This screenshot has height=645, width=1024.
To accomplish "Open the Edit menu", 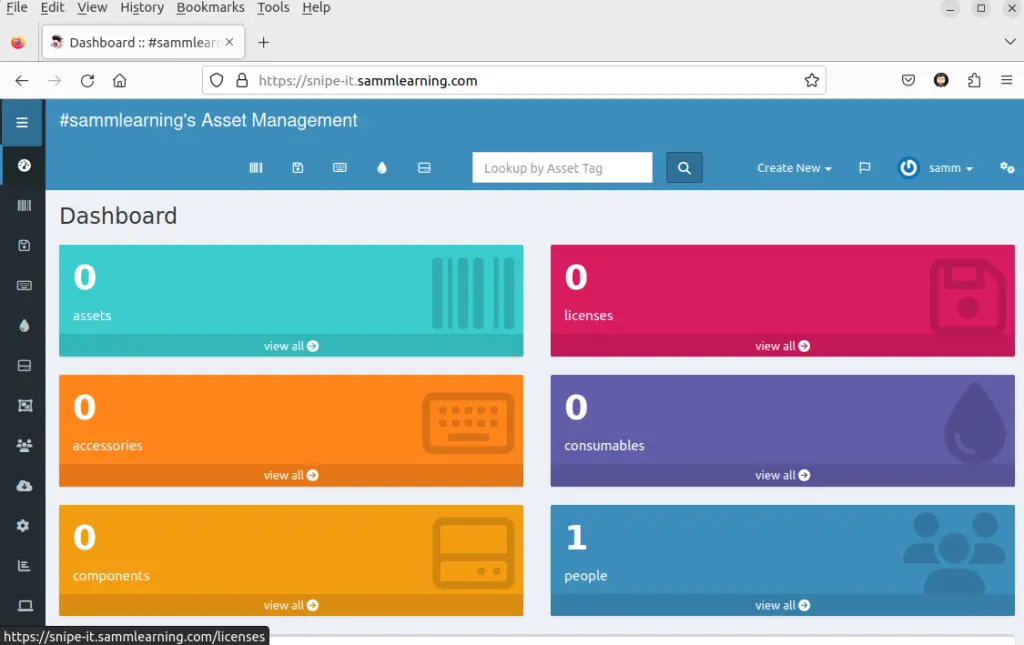I will tap(52, 7).
